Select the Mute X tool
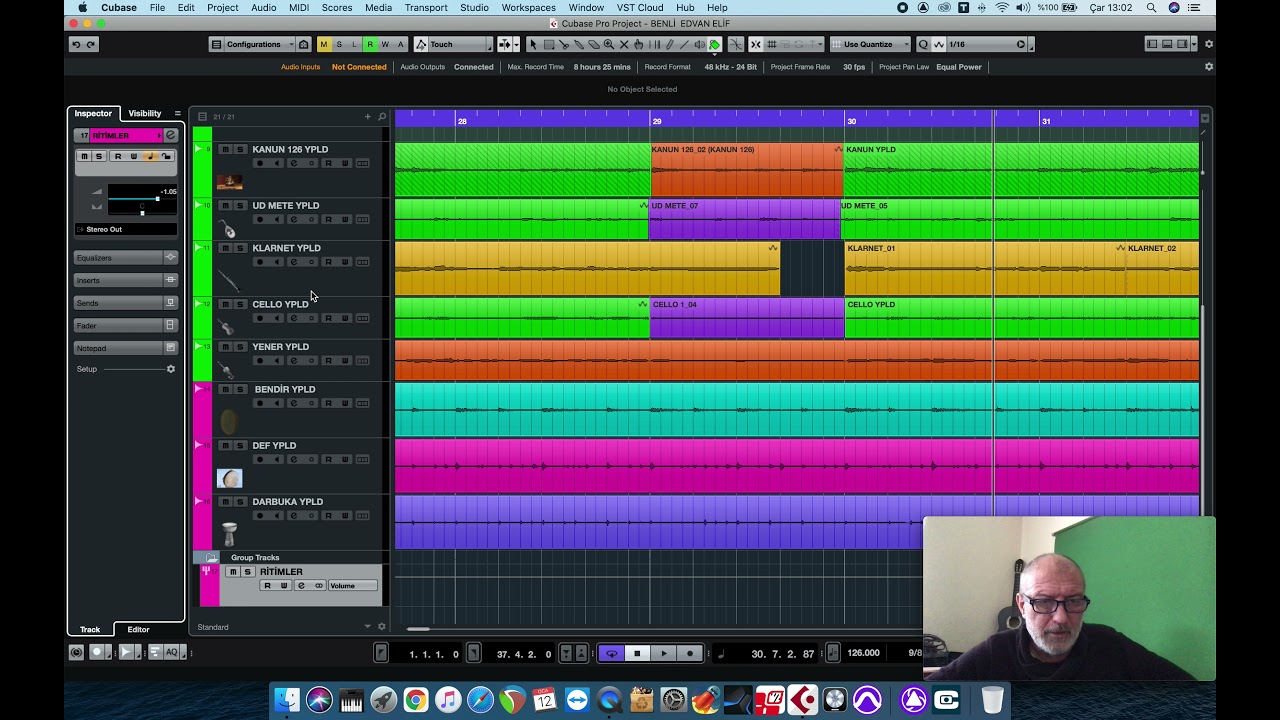The image size is (1280, 720). [624, 44]
